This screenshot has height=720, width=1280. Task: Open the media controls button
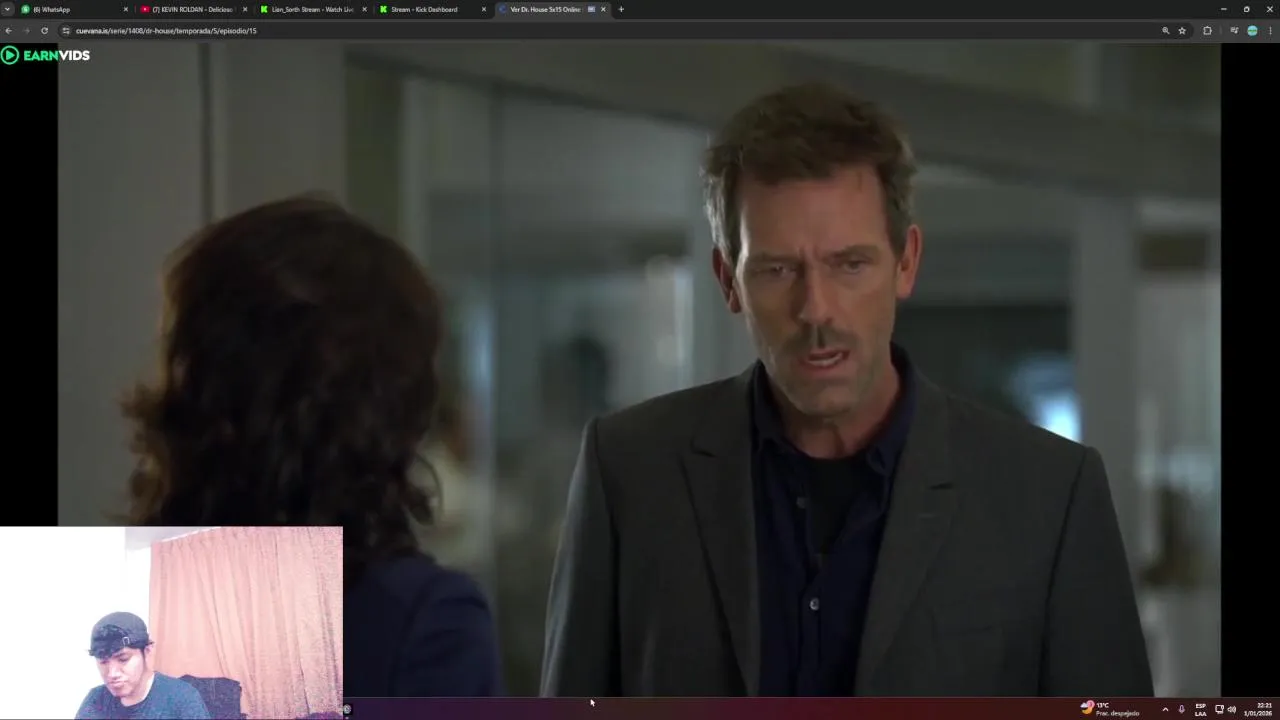pos(1234,31)
